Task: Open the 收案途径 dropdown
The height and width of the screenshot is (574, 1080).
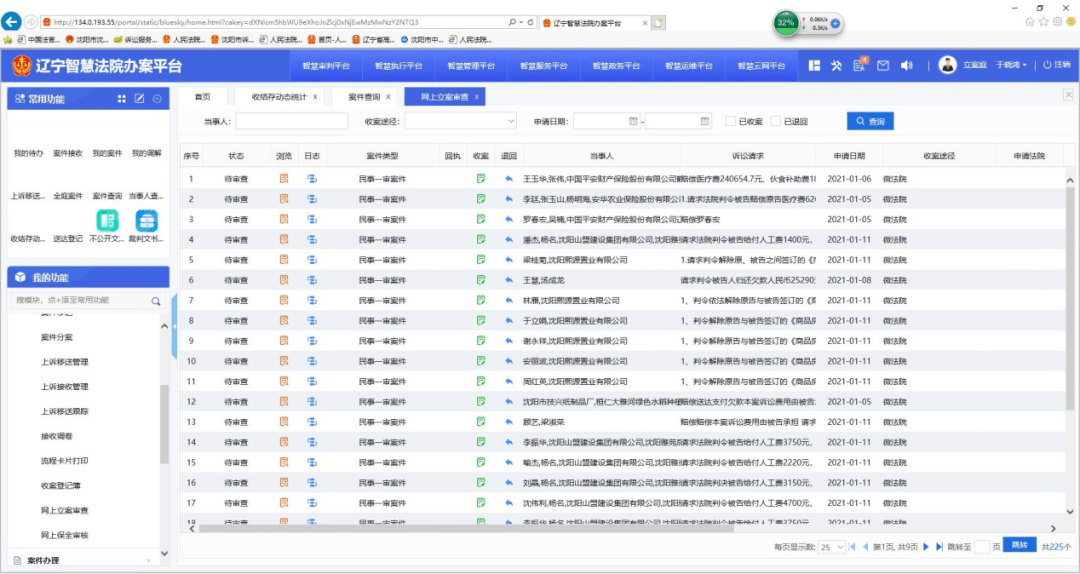Action: (460, 121)
